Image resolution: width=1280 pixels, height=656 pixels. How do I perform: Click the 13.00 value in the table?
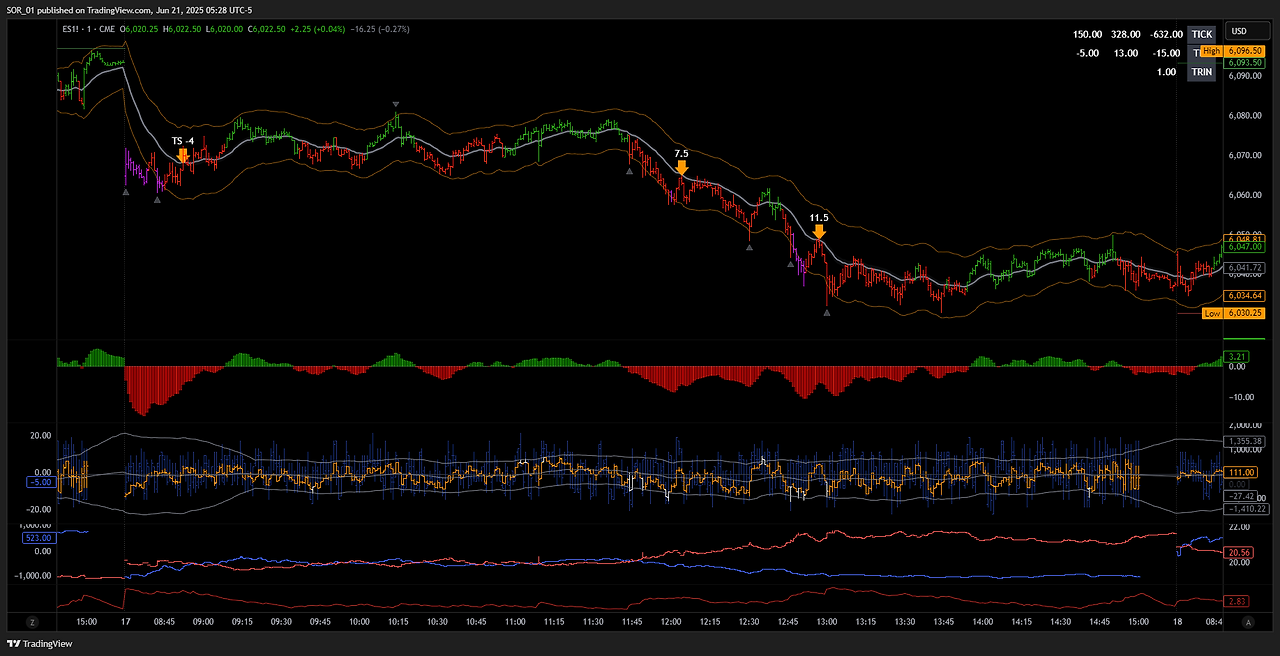[1125, 53]
